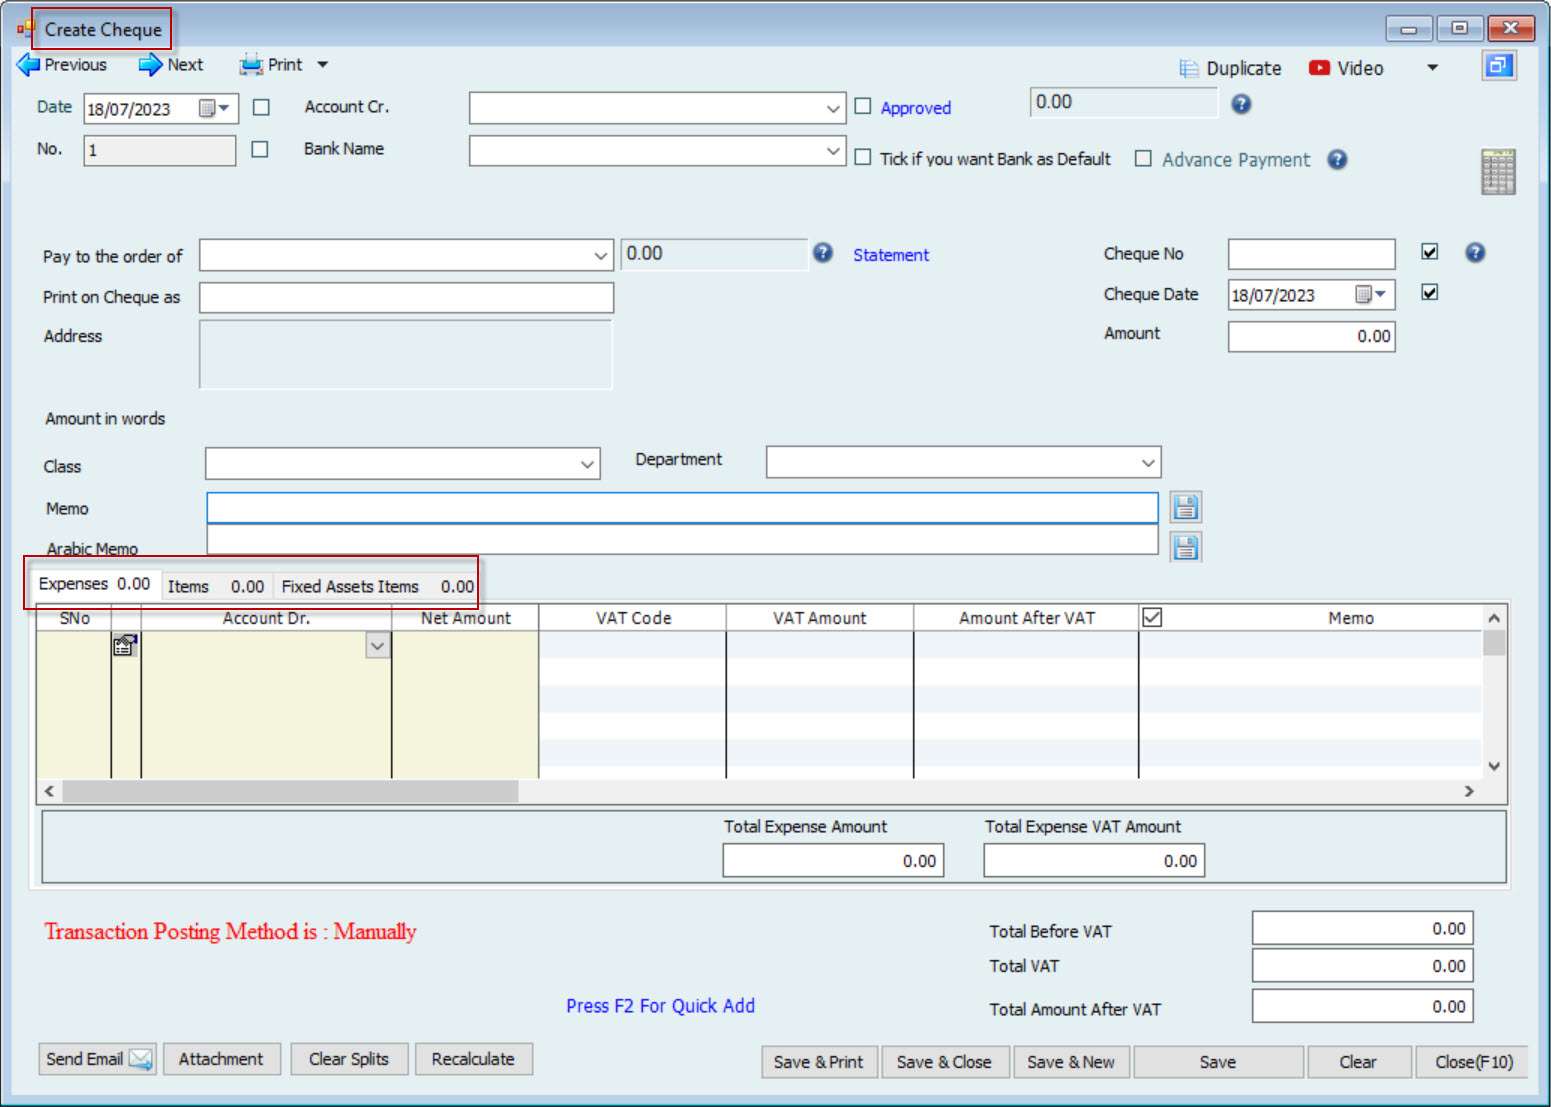Switch to the Items tab
1551x1107 pixels.
pos(214,587)
